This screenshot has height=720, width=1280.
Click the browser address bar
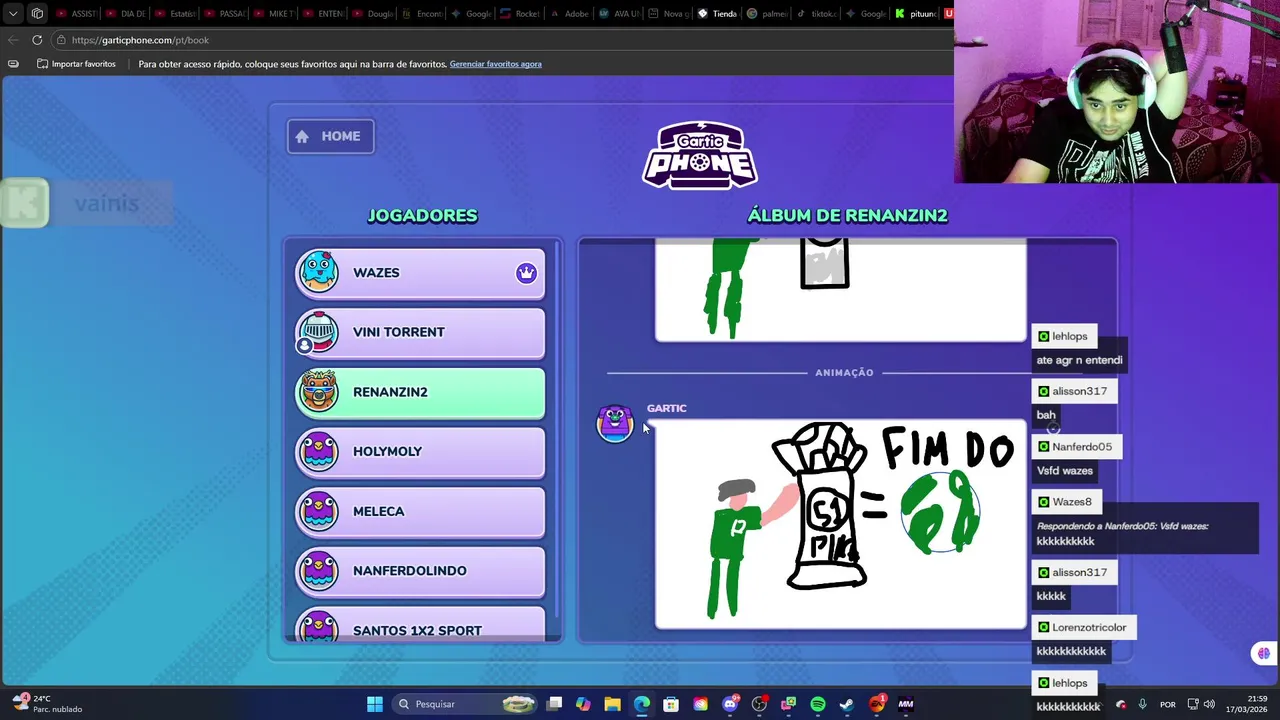[x=500, y=40]
